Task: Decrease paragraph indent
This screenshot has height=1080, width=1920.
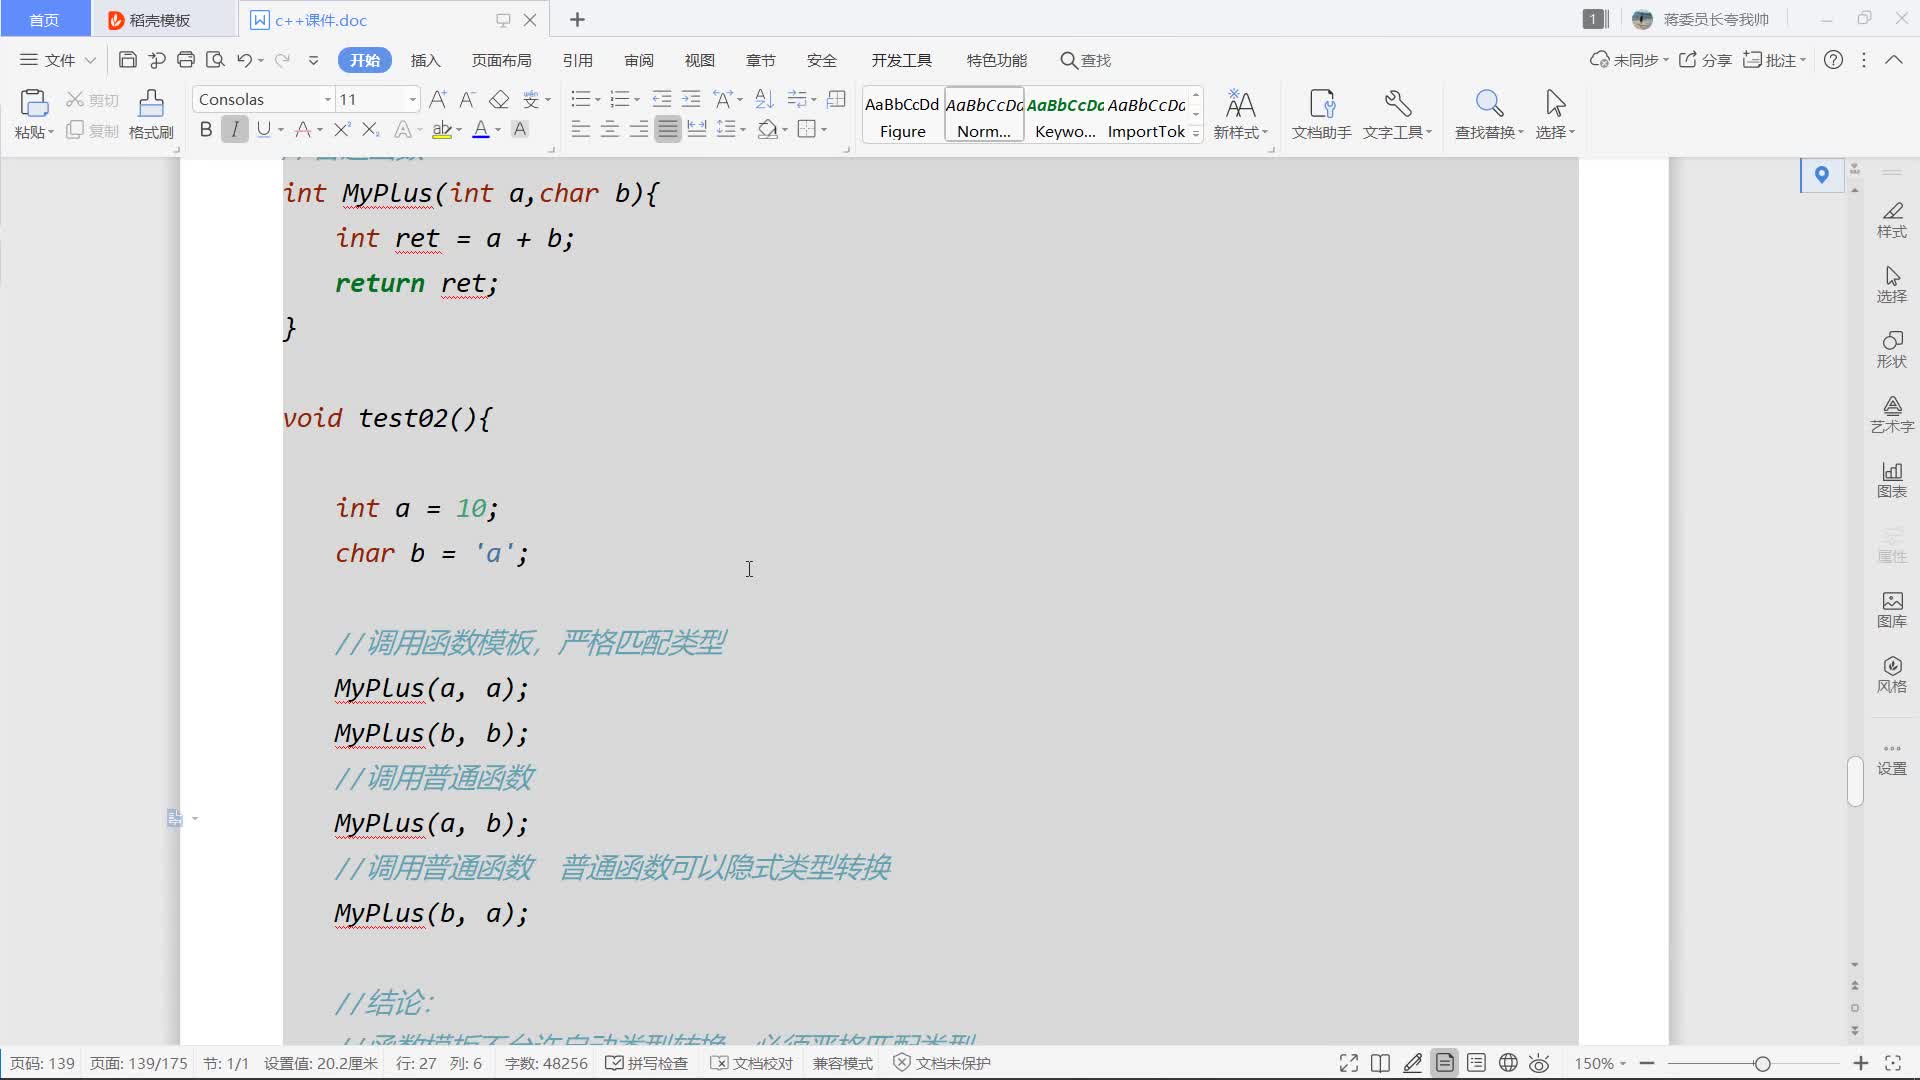Action: (x=662, y=99)
